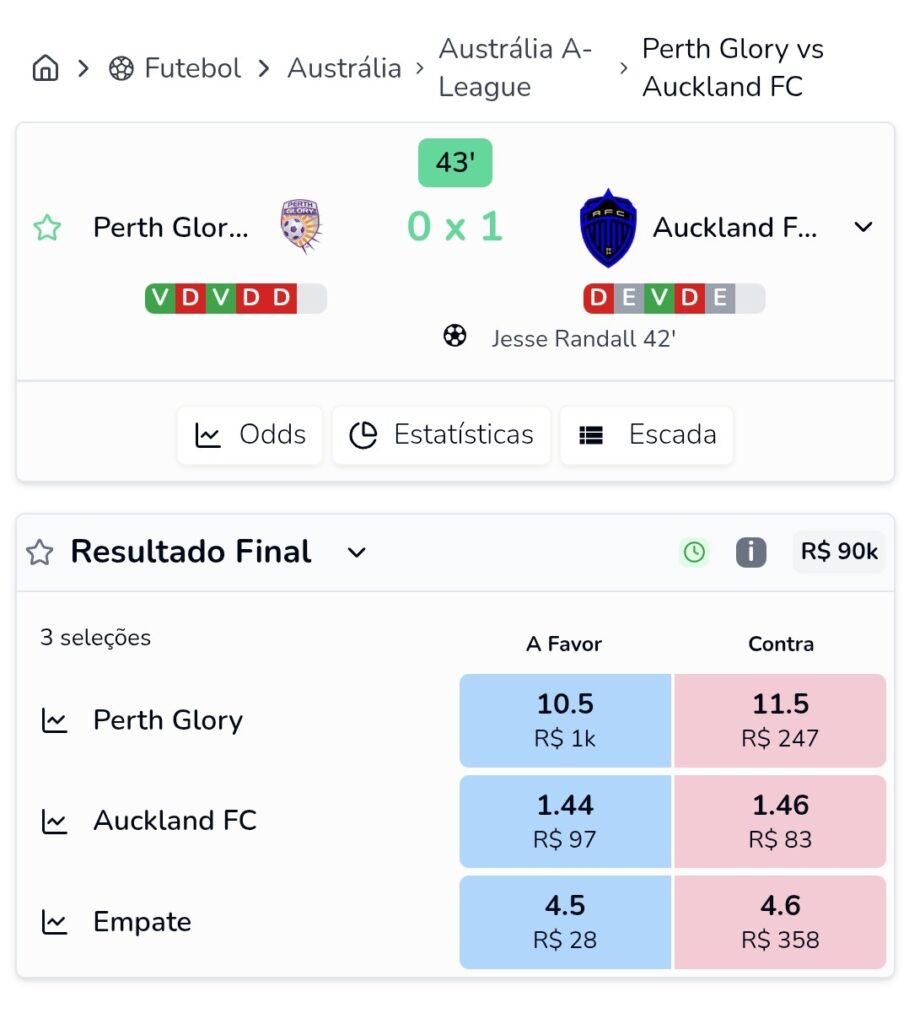The height and width of the screenshot is (1024, 909).
Task: Click the Perth Glory team logo
Action: [x=301, y=226]
